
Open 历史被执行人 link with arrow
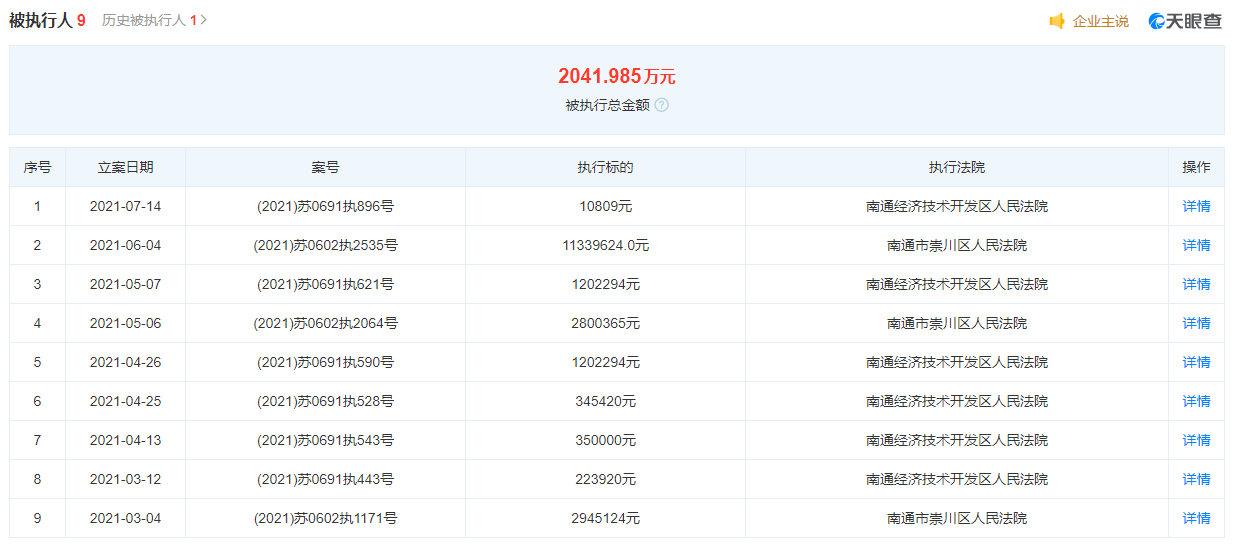(154, 20)
